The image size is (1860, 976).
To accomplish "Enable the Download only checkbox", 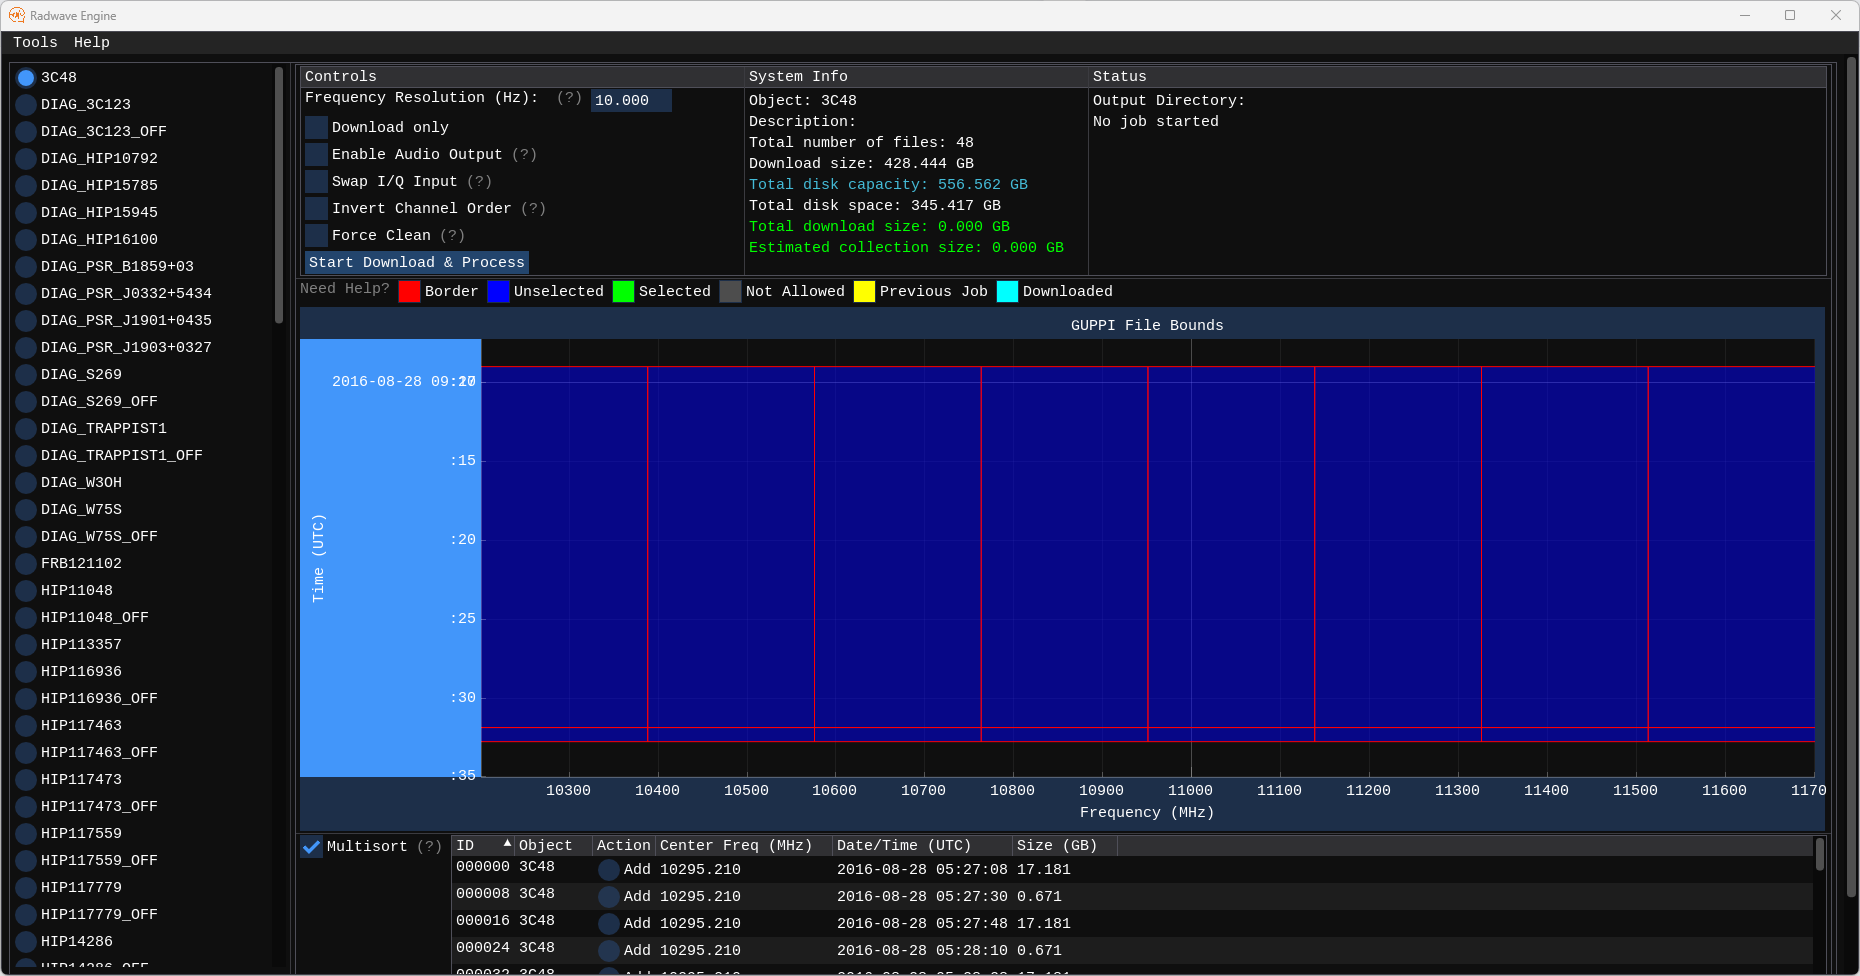I will point(317,127).
